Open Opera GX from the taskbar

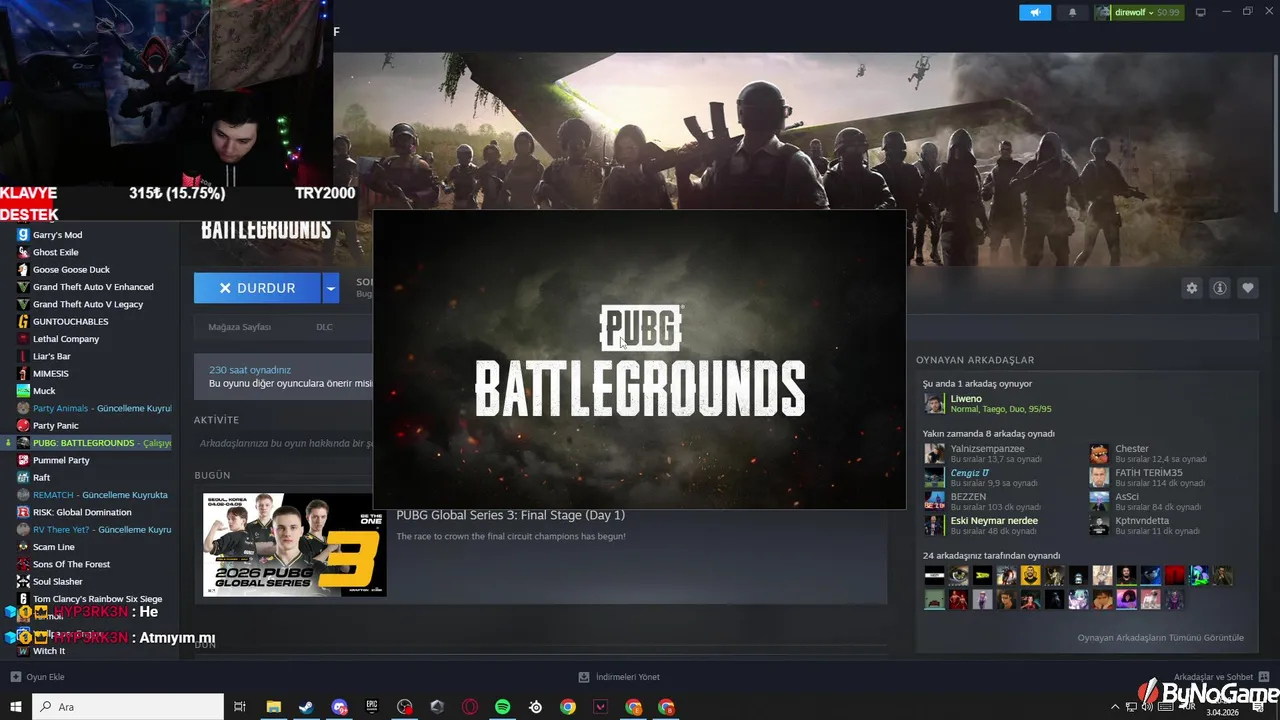(470, 707)
